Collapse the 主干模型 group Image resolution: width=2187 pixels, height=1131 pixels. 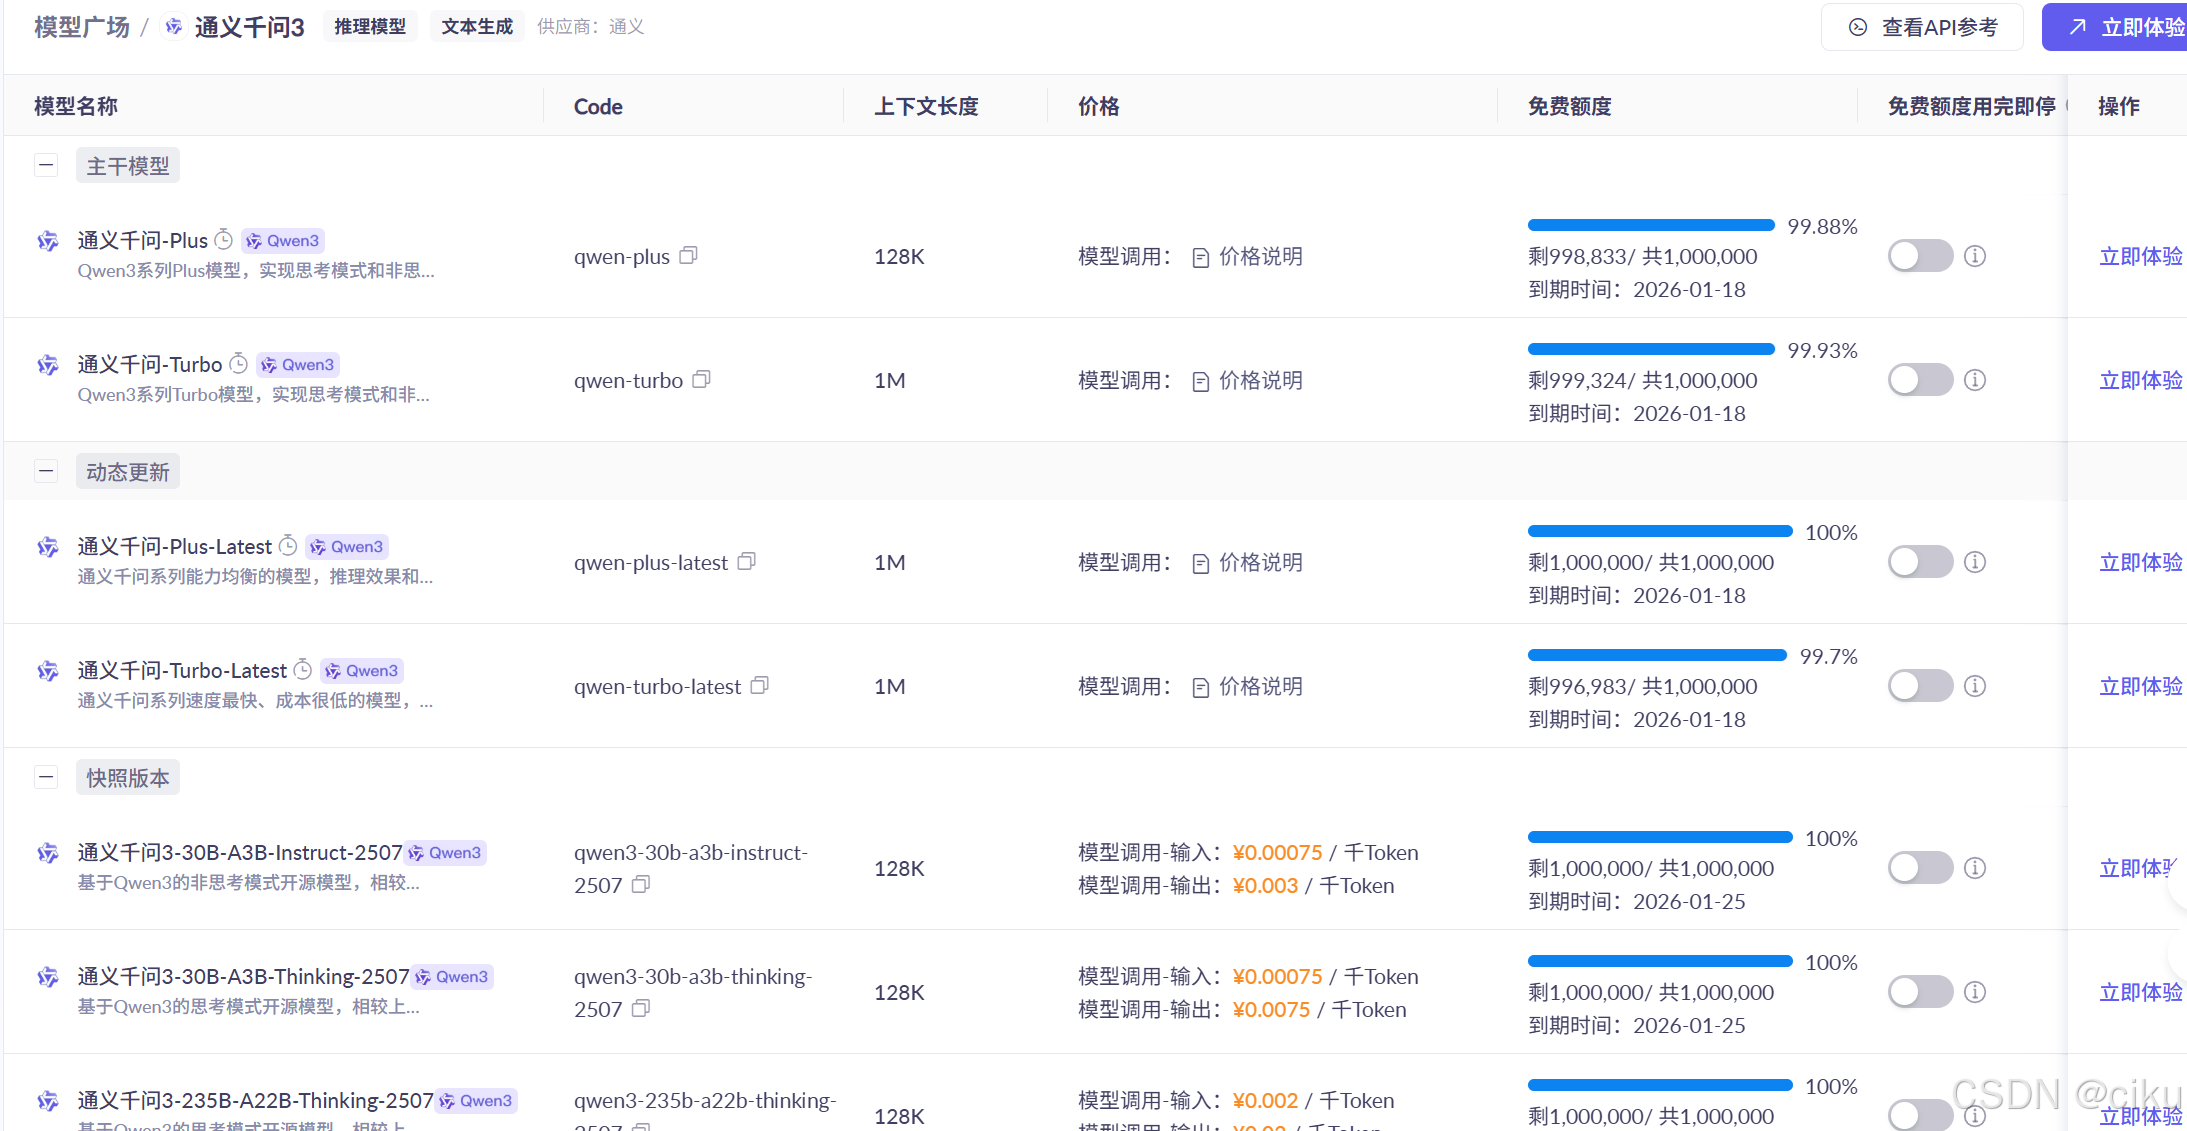46,165
